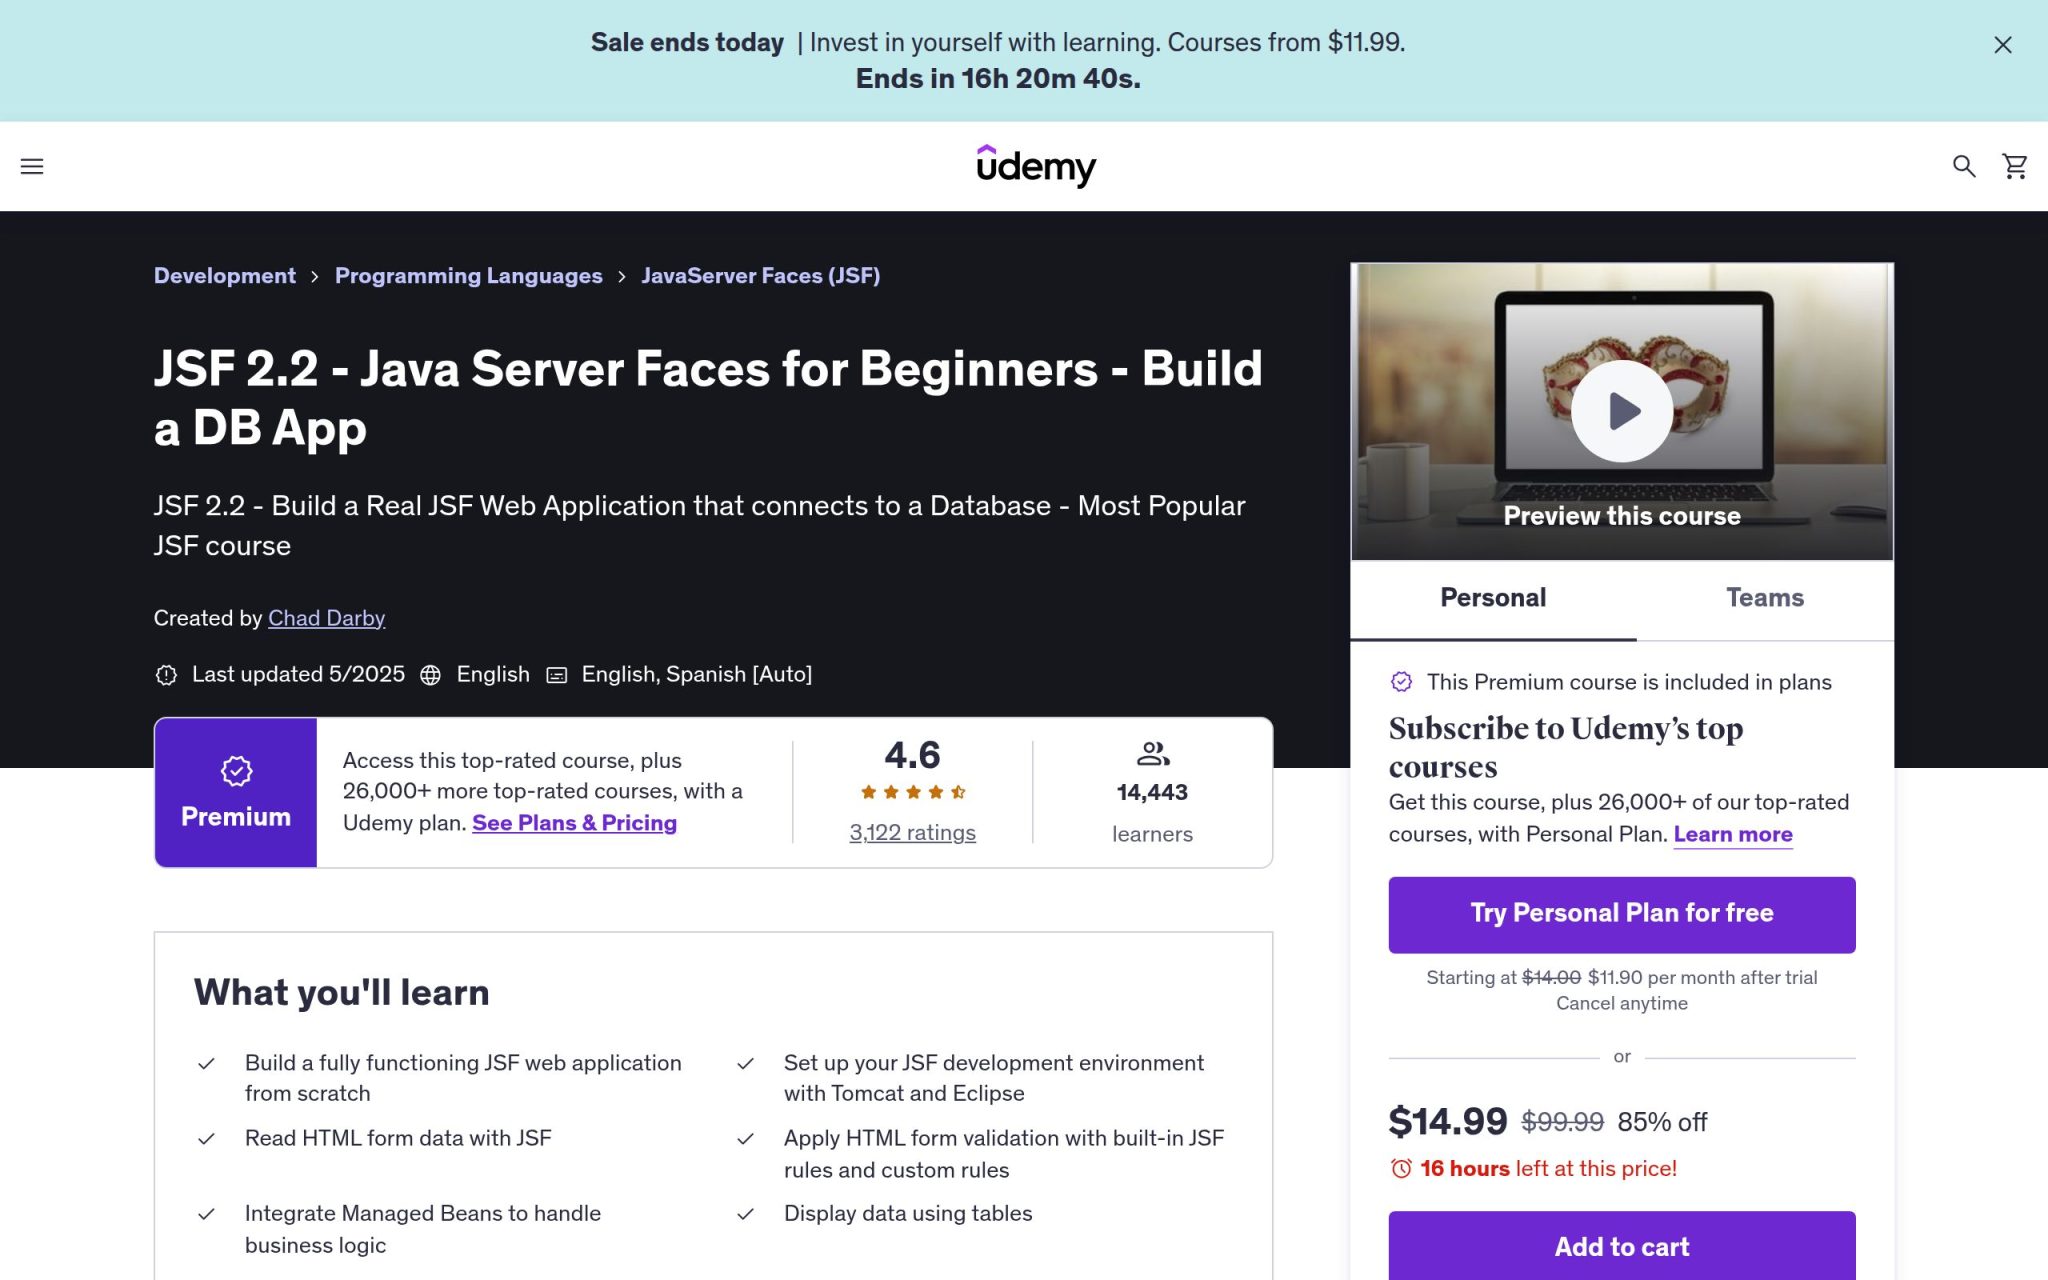Viewport: 2048px width, 1280px height.
Task: Click the star rating icons
Action: (x=913, y=792)
